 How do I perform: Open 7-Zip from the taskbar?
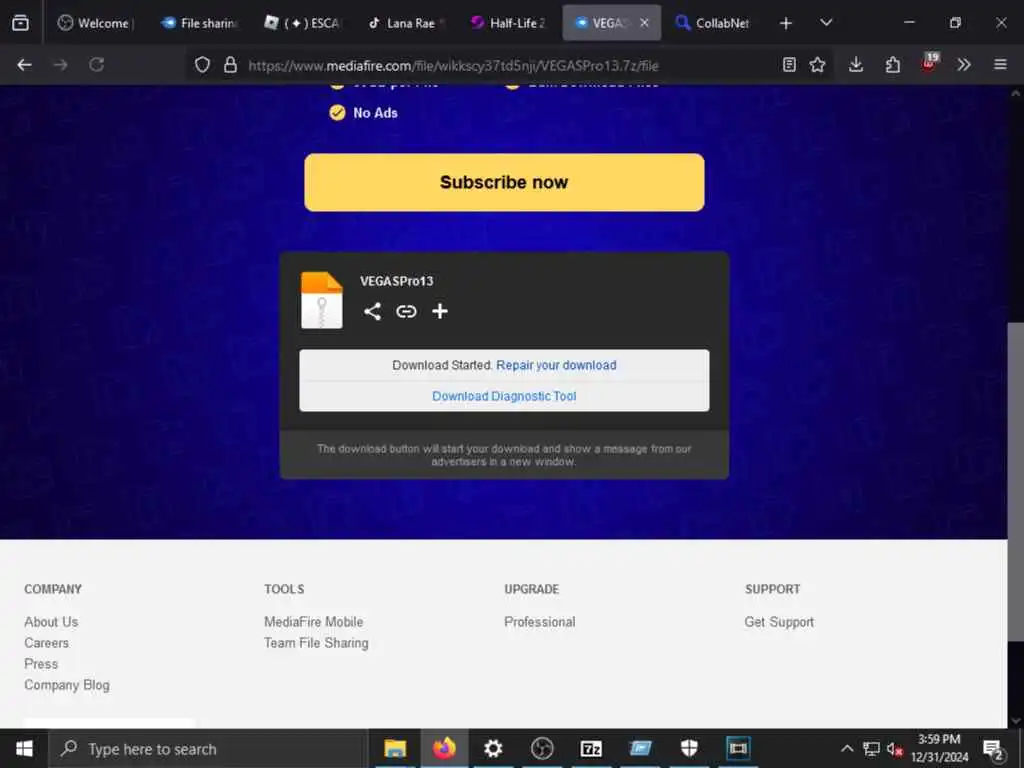(x=591, y=748)
